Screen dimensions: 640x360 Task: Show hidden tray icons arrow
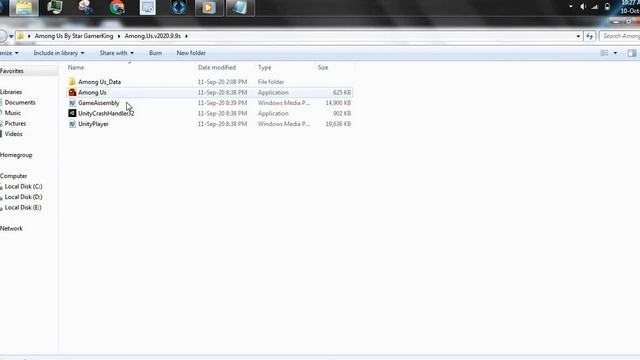(x=571, y=7)
